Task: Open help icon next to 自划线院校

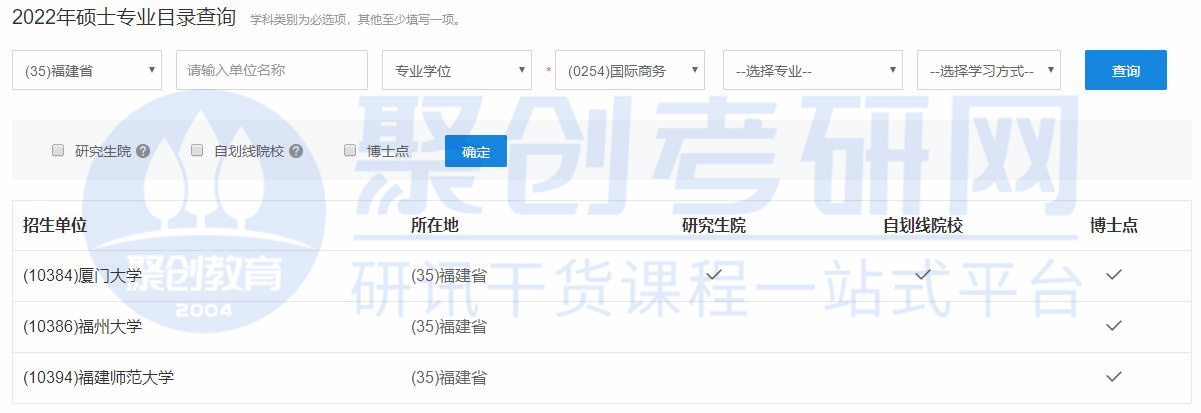Action: [x=296, y=151]
